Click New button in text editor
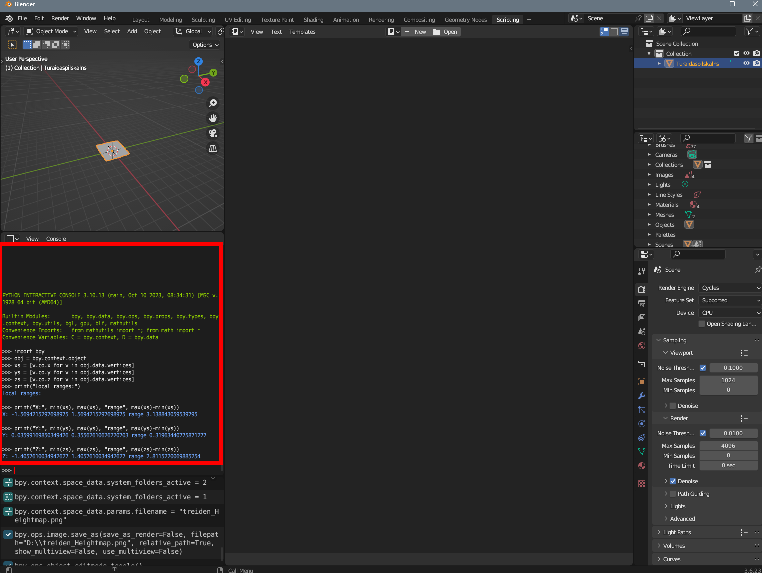 pos(417,32)
